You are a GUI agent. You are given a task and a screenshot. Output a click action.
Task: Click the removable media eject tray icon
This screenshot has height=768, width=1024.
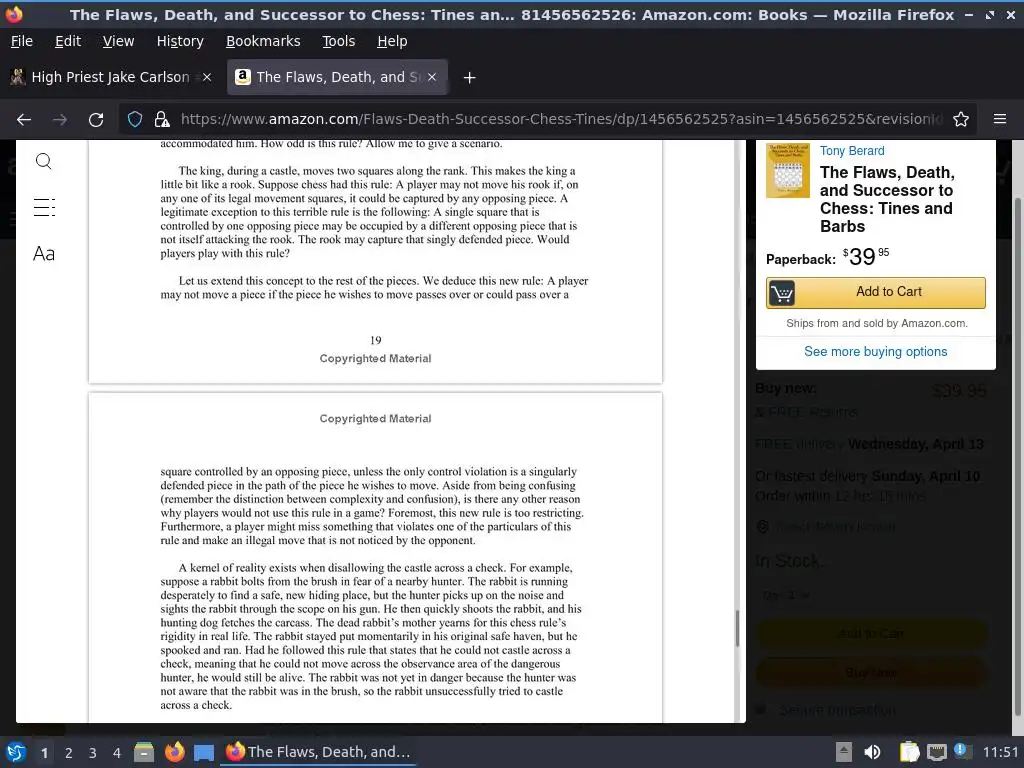pos(844,752)
